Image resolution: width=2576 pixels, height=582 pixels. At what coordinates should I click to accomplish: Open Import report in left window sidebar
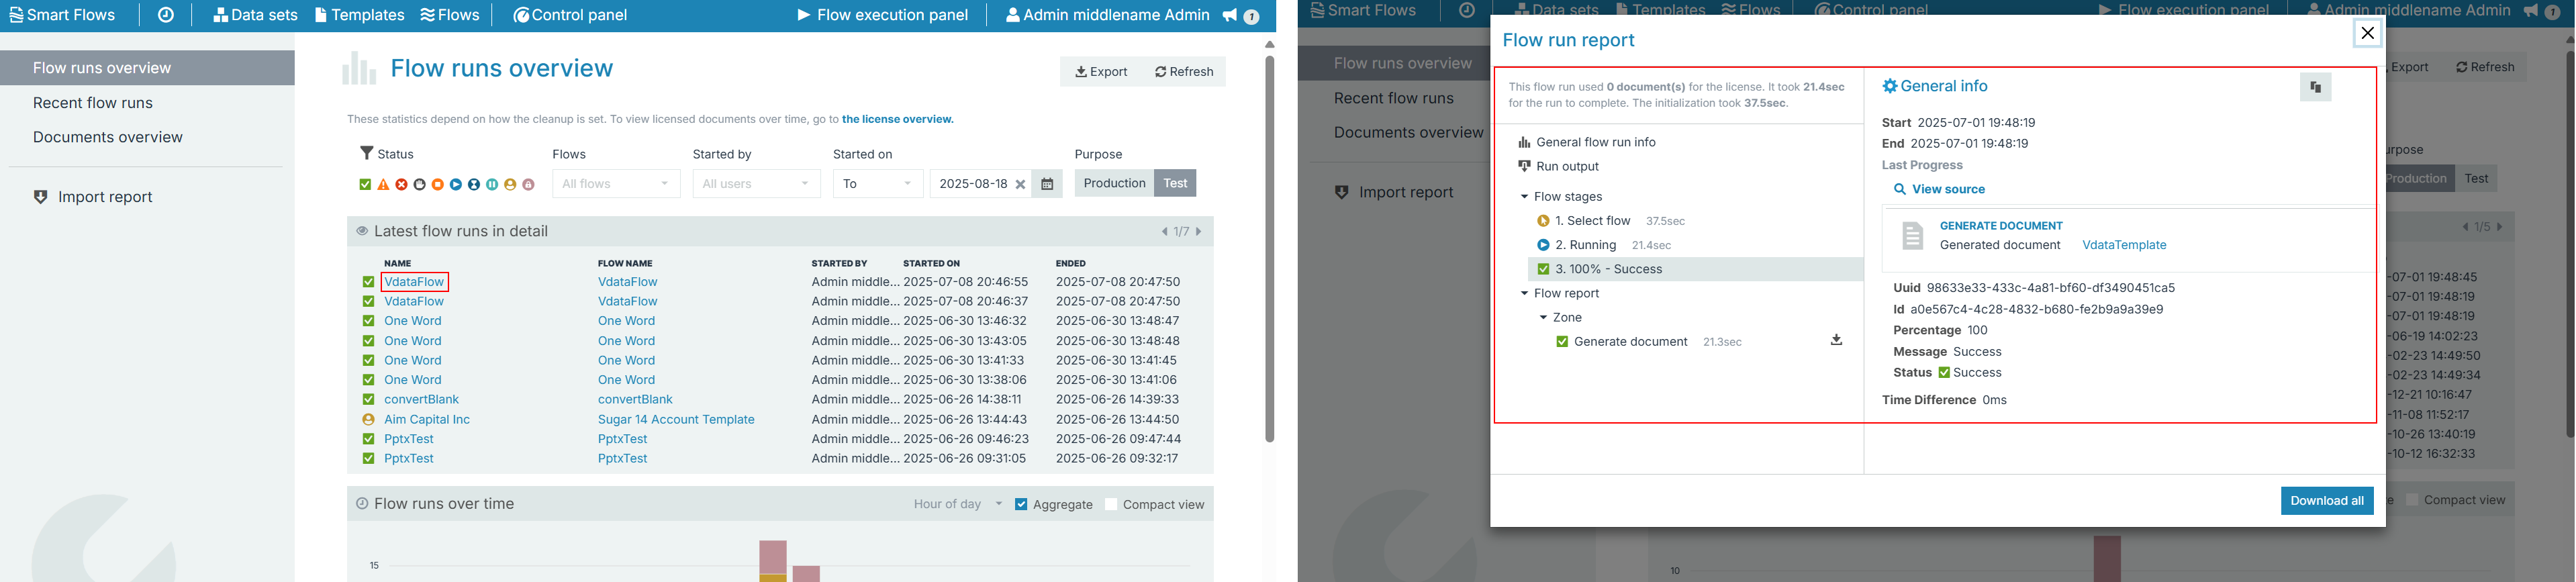93,197
